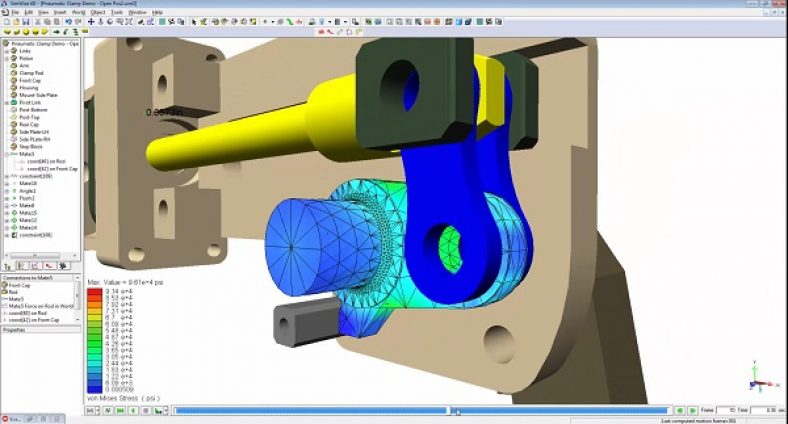Click the New document toolbar icon
The width and height of the screenshot is (788, 424).
7,22
